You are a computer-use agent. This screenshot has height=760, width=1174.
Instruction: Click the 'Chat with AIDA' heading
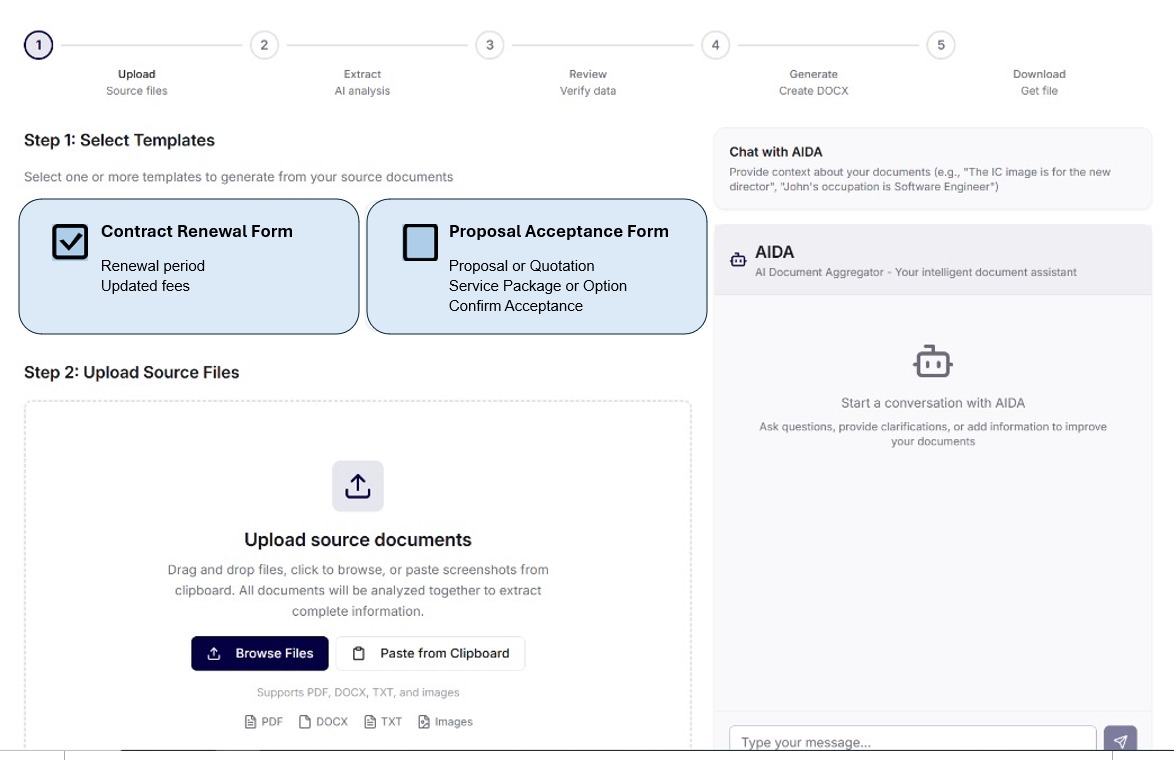coord(776,152)
